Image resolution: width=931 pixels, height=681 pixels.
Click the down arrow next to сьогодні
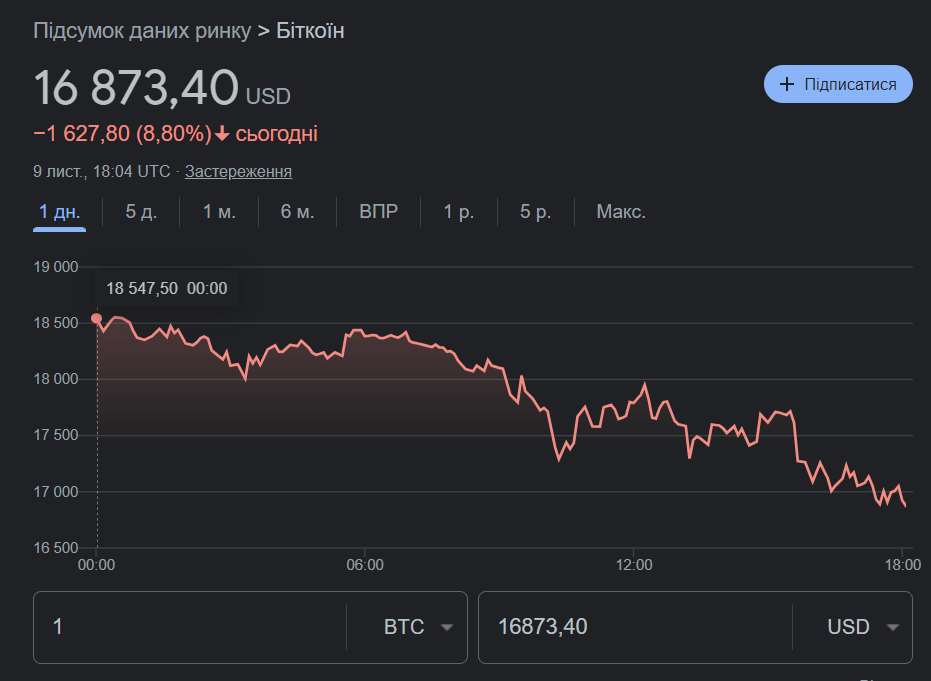222,135
